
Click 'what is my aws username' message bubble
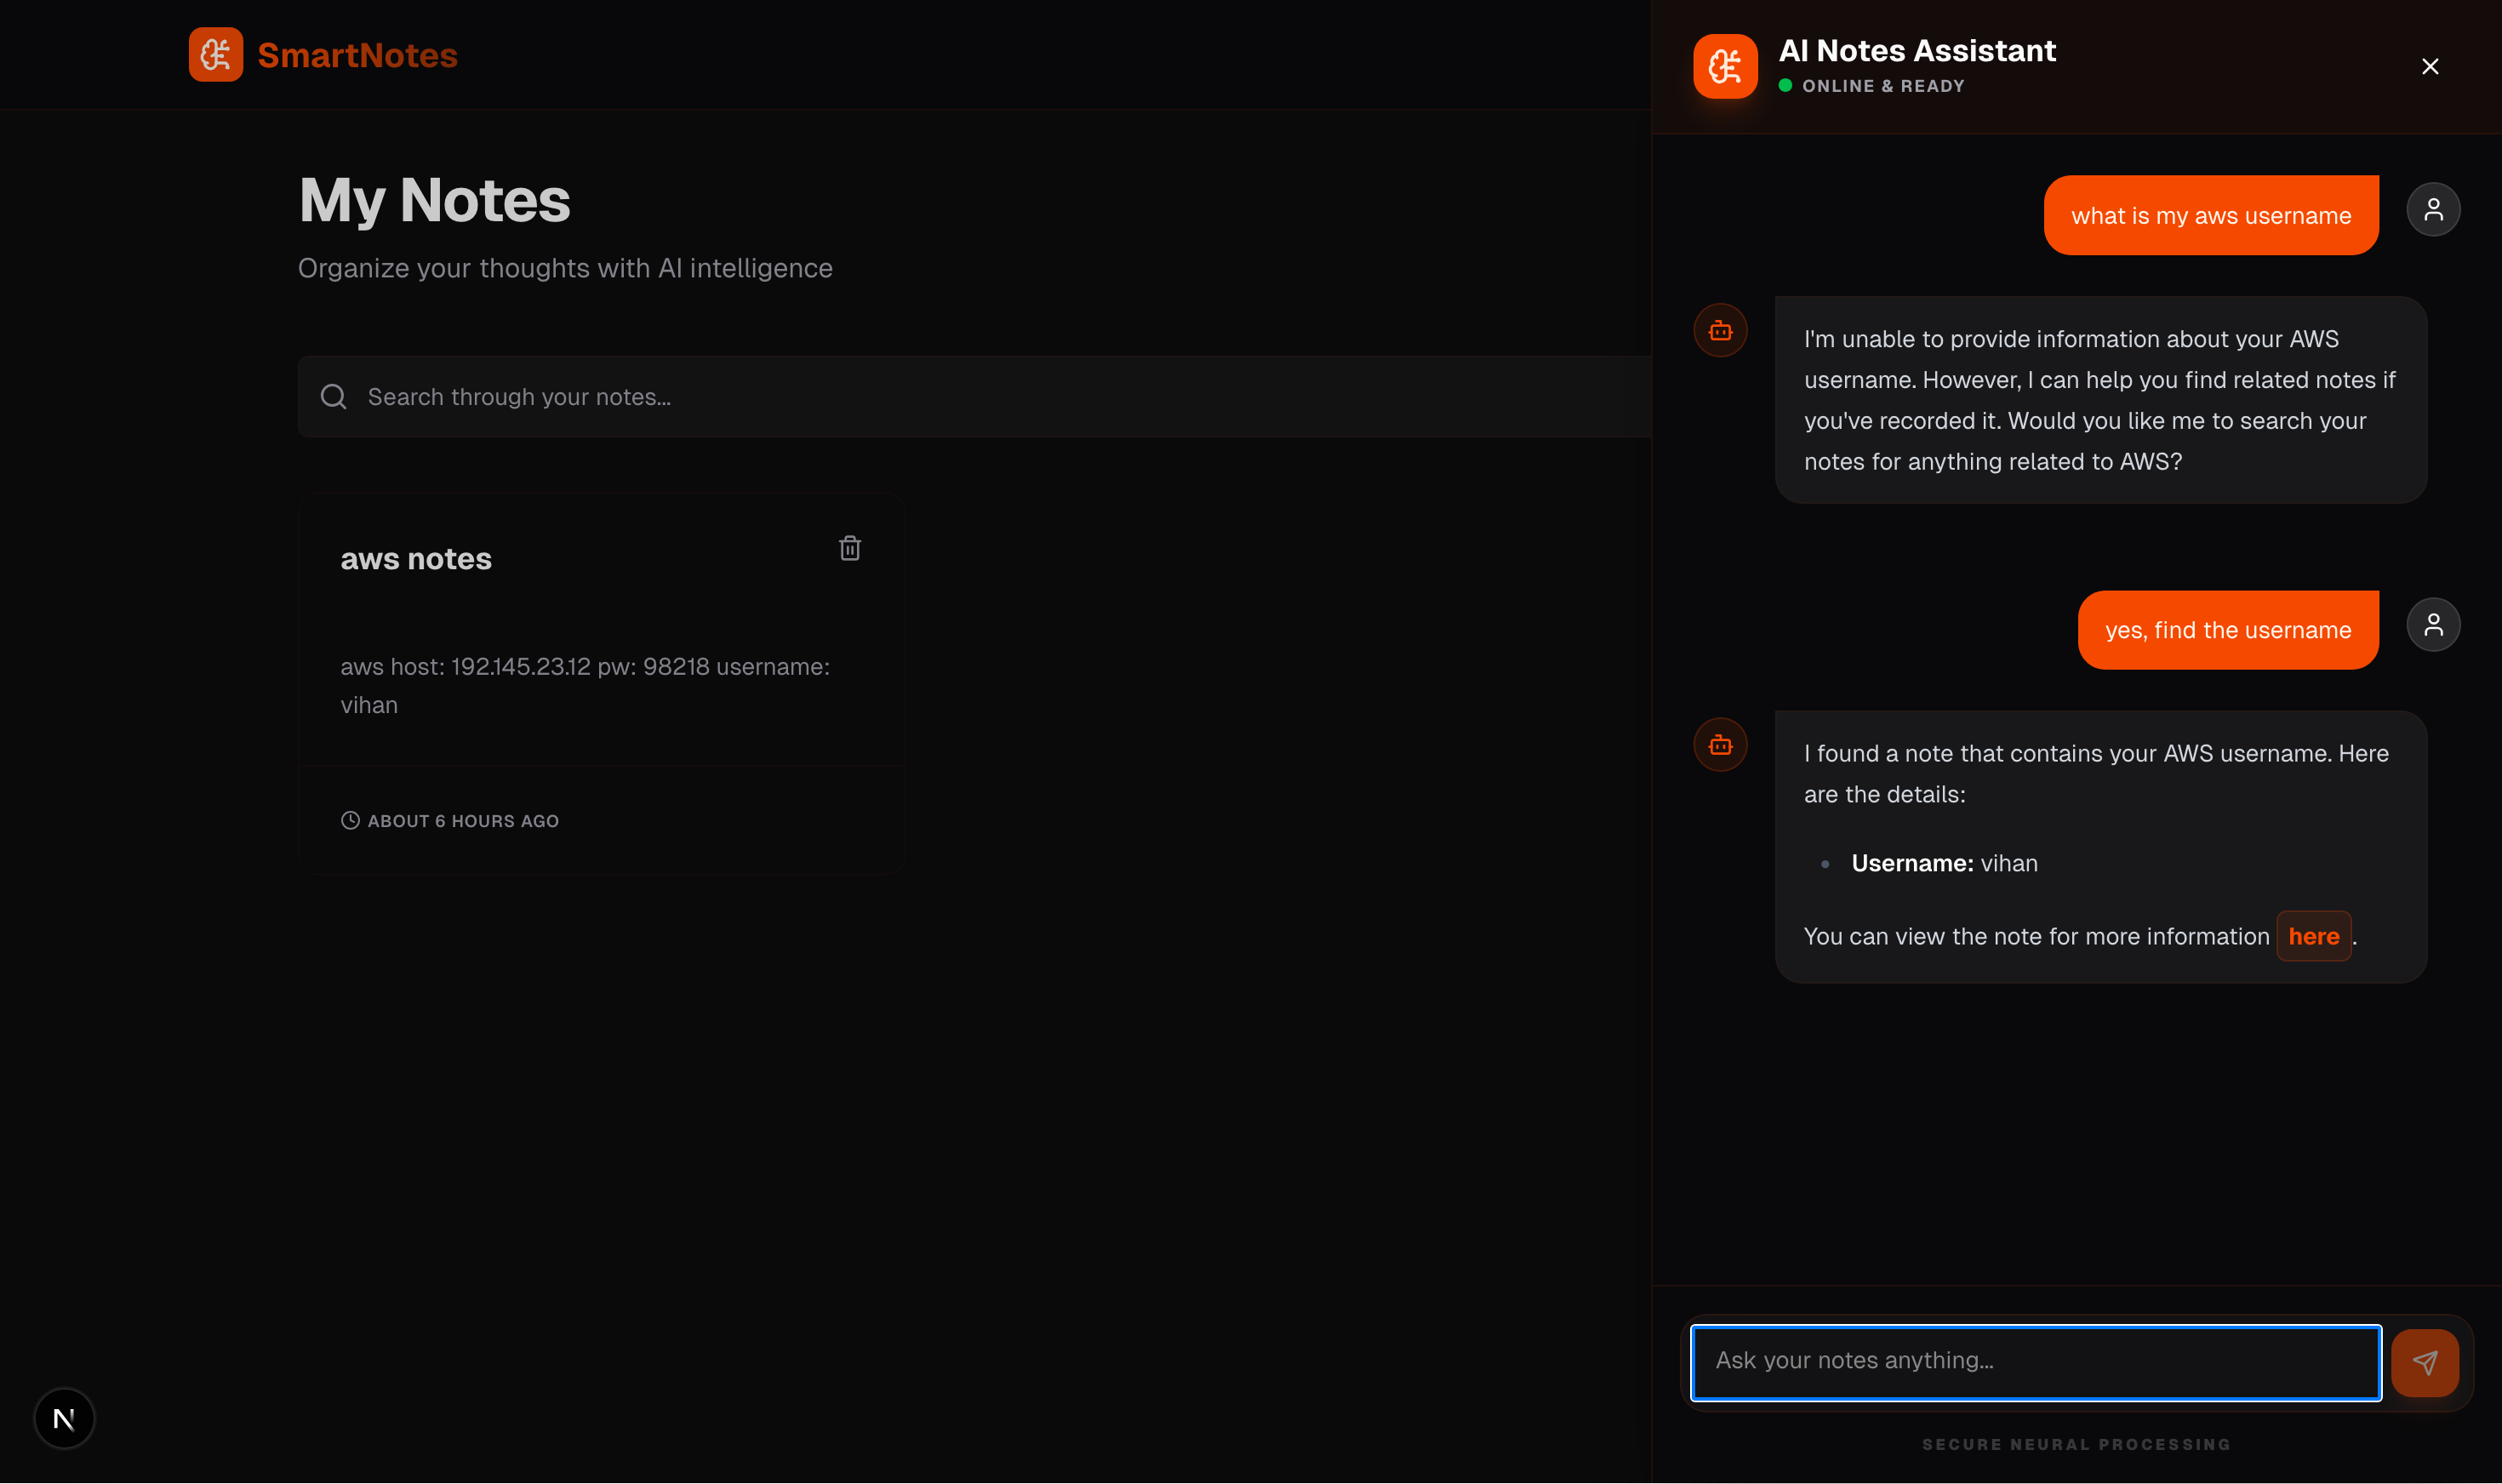pos(2210,216)
